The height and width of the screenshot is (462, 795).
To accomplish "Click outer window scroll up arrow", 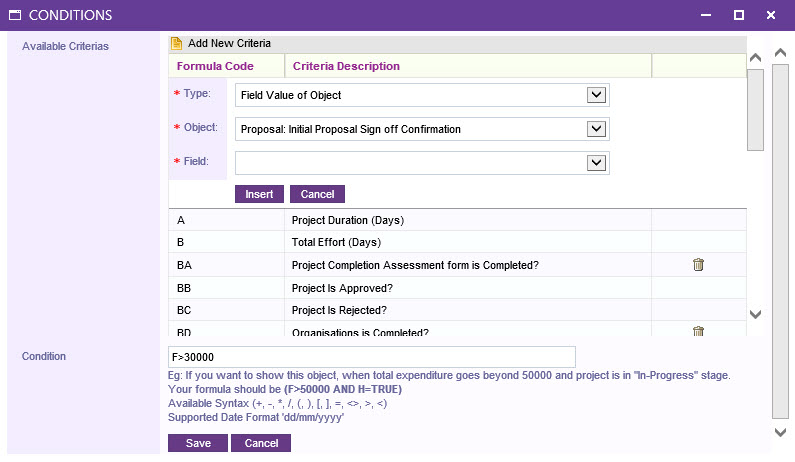I will [x=780, y=52].
